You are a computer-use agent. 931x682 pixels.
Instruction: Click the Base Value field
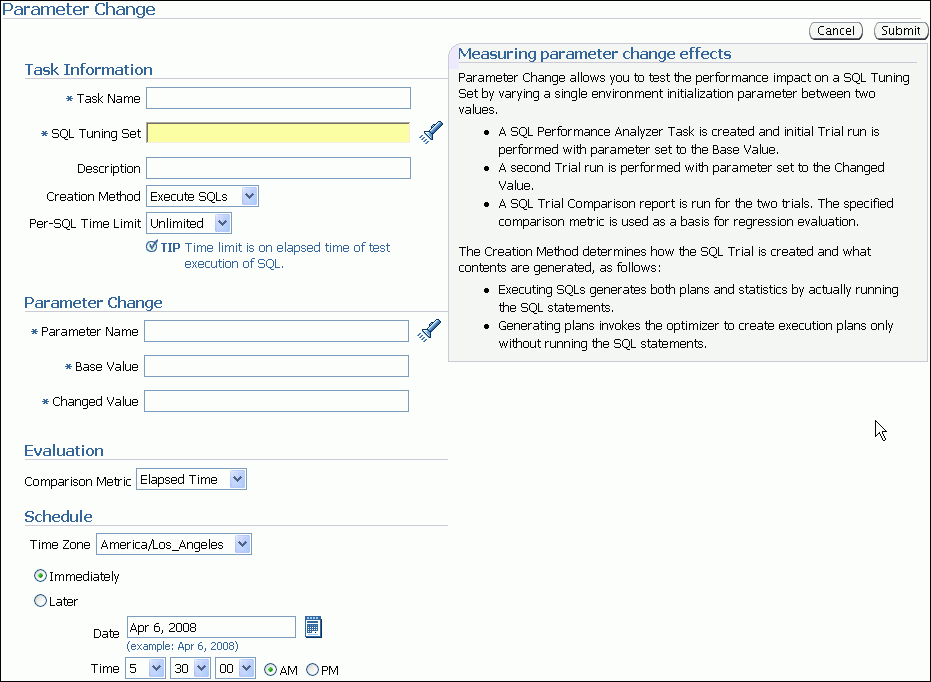point(275,366)
